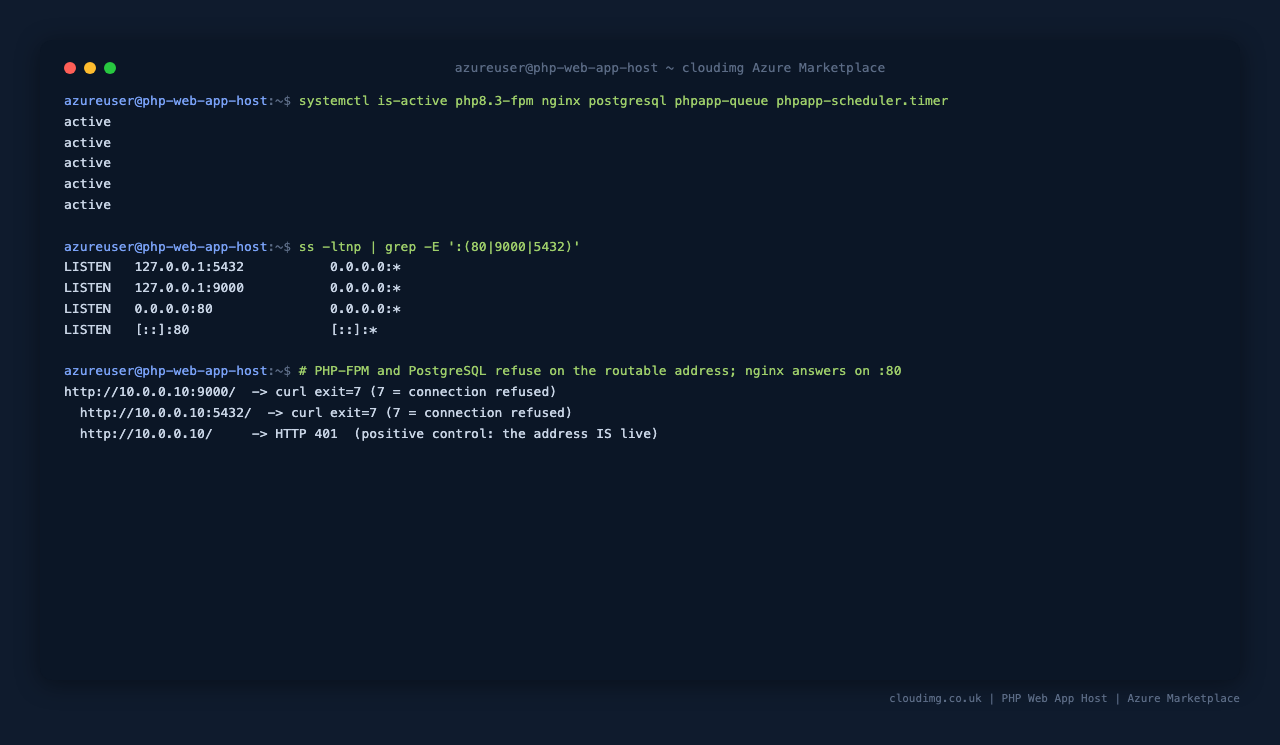Image resolution: width=1280 pixels, height=745 pixels.
Task: Click the '# PHP-FPM and PostgreSQL refuse...' comment
Action: (x=600, y=371)
